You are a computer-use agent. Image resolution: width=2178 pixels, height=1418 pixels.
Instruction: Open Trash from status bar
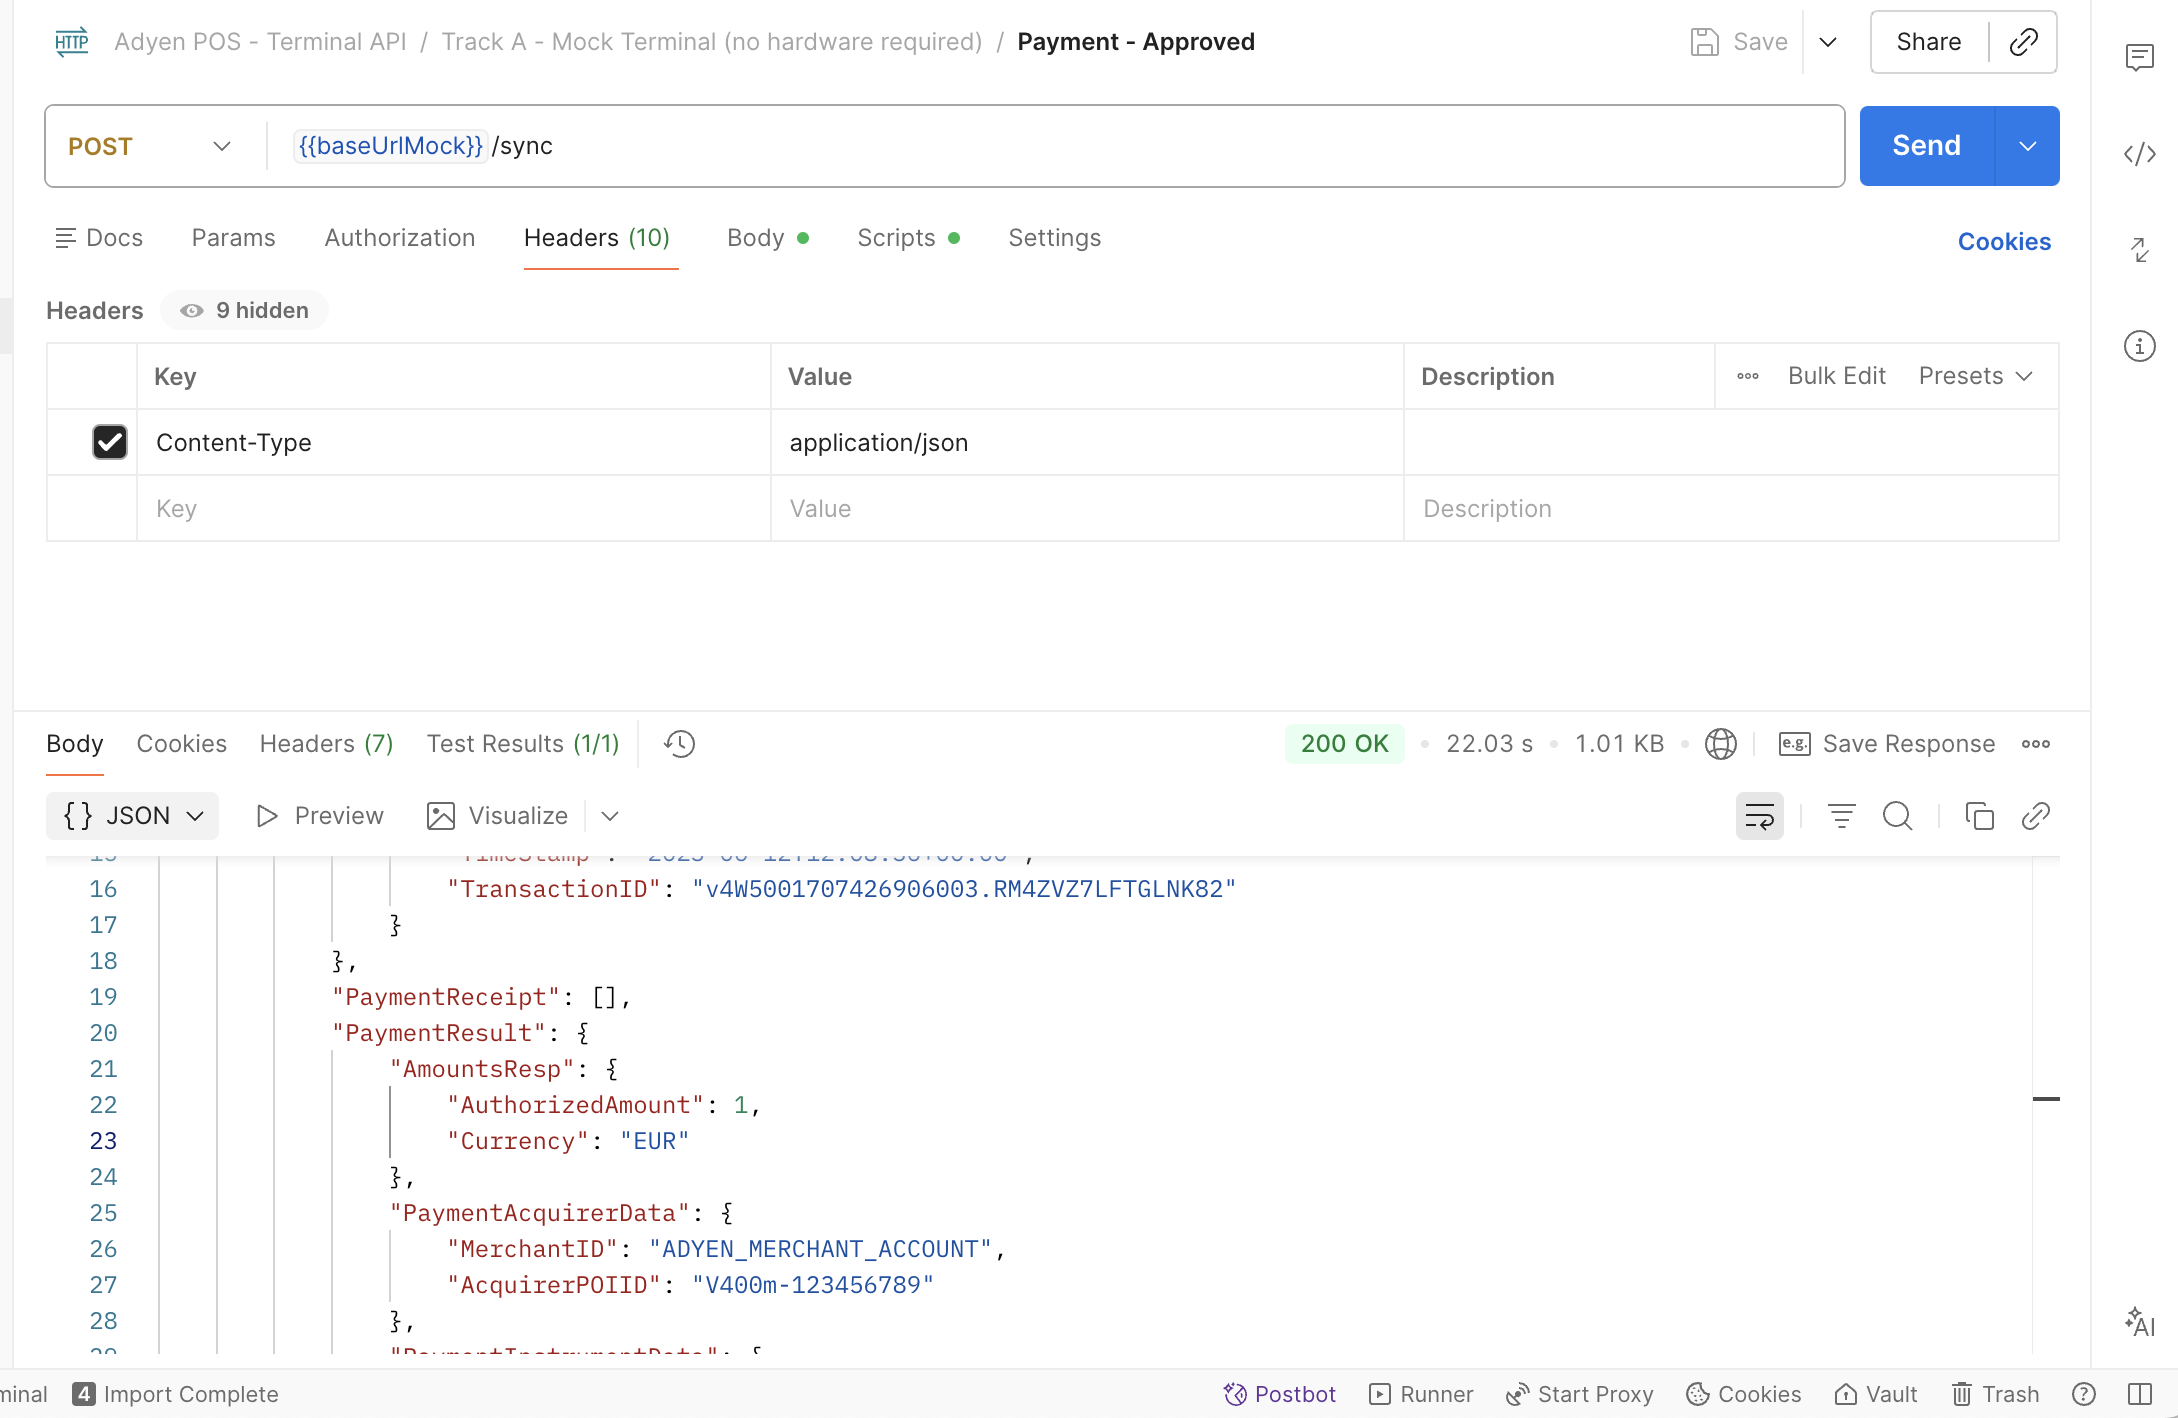point(1995,1394)
